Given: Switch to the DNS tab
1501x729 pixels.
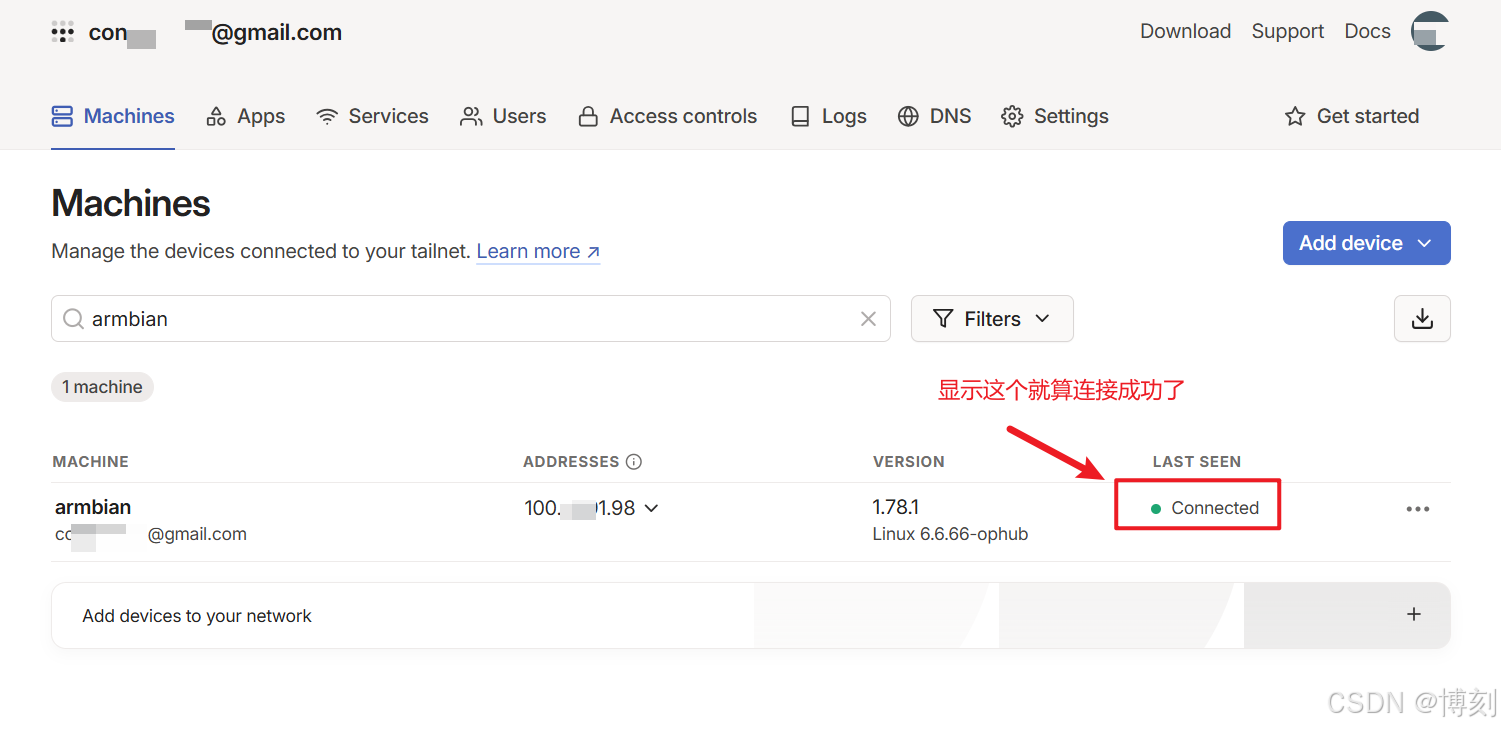Looking at the screenshot, I should (934, 116).
